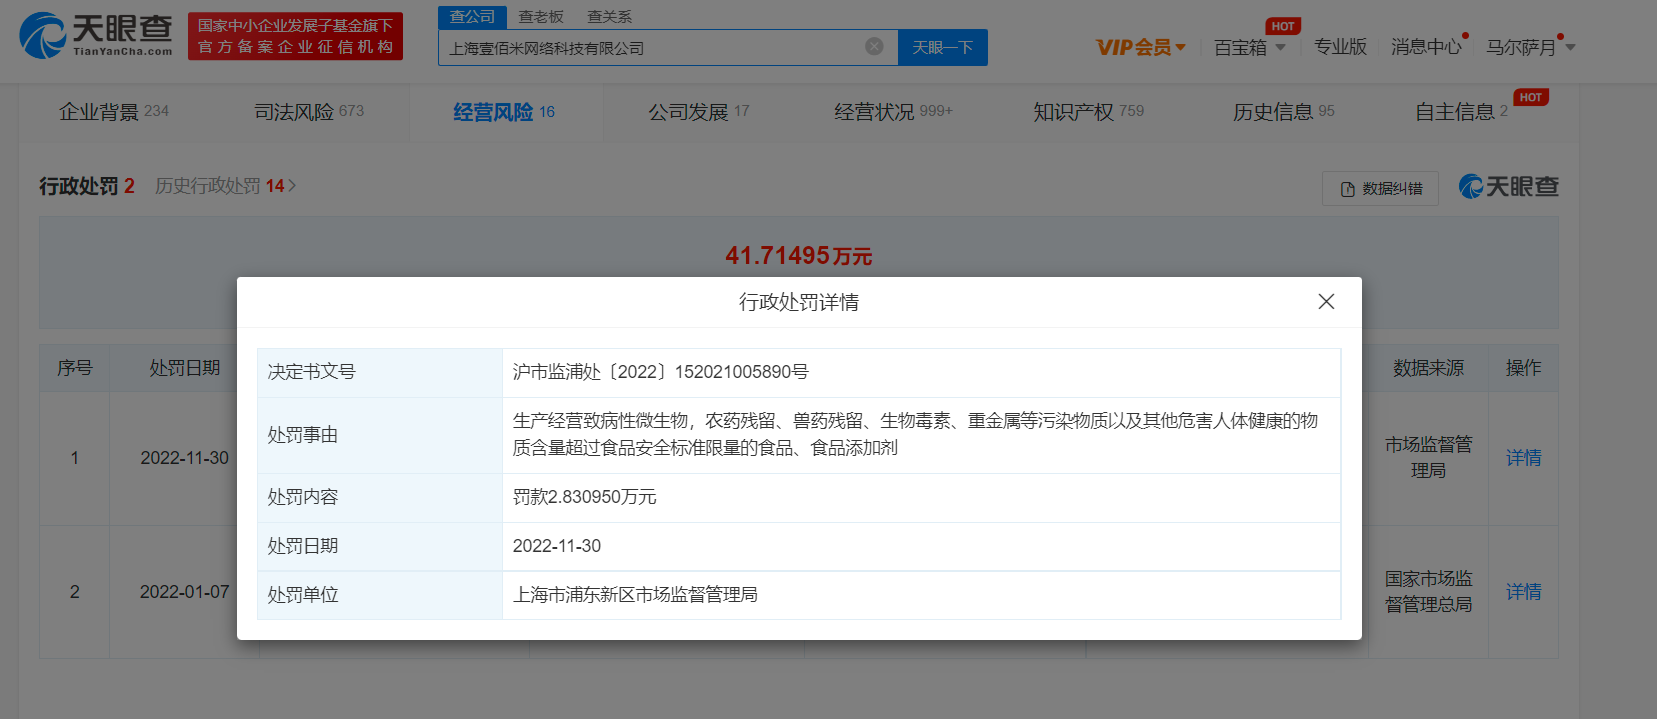The height and width of the screenshot is (719, 1657).
Task: Open 消息中心 notifications
Action: click(x=1426, y=47)
